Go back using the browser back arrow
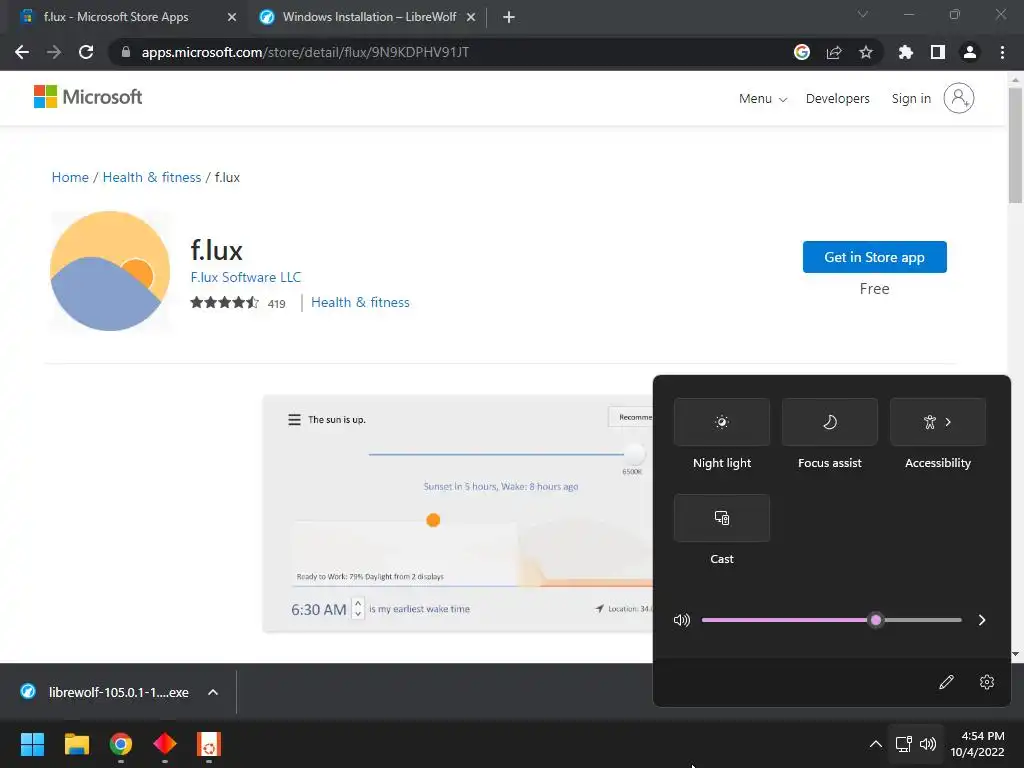The height and width of the screenshot is (768, 1024). [x=22, y=52]
